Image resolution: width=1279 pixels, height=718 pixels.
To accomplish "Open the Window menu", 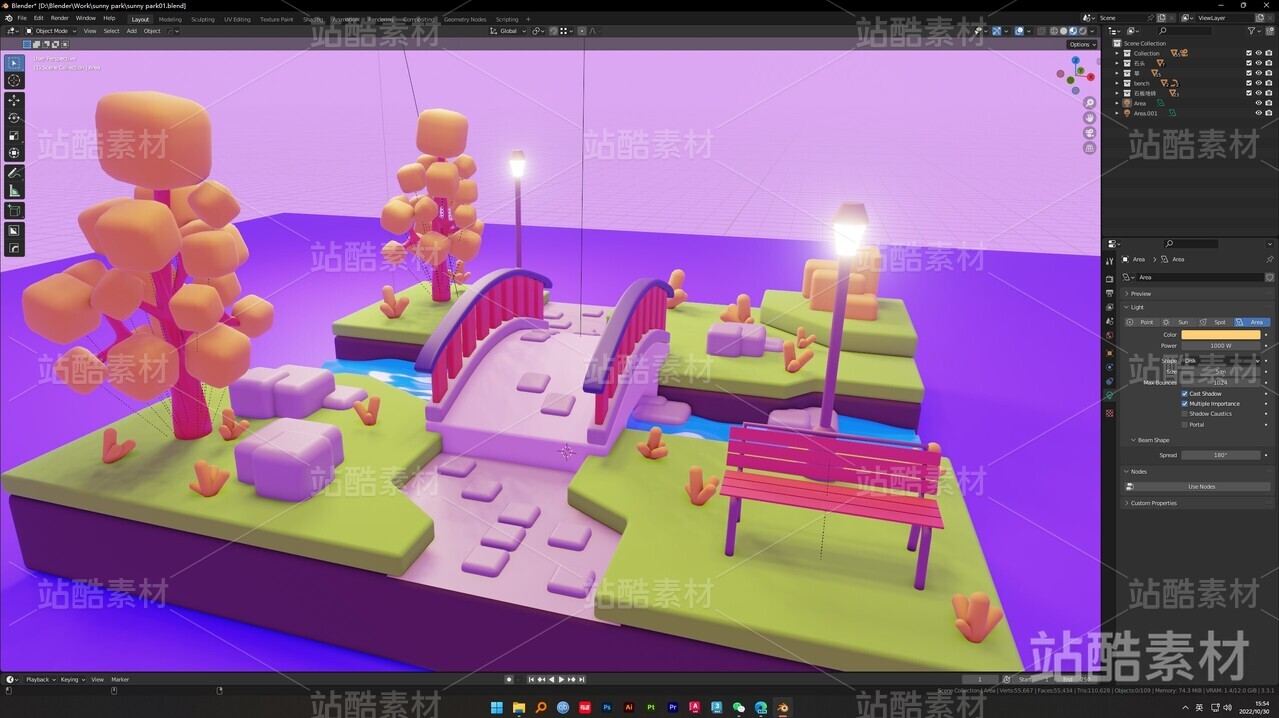I will coord(86,18).
